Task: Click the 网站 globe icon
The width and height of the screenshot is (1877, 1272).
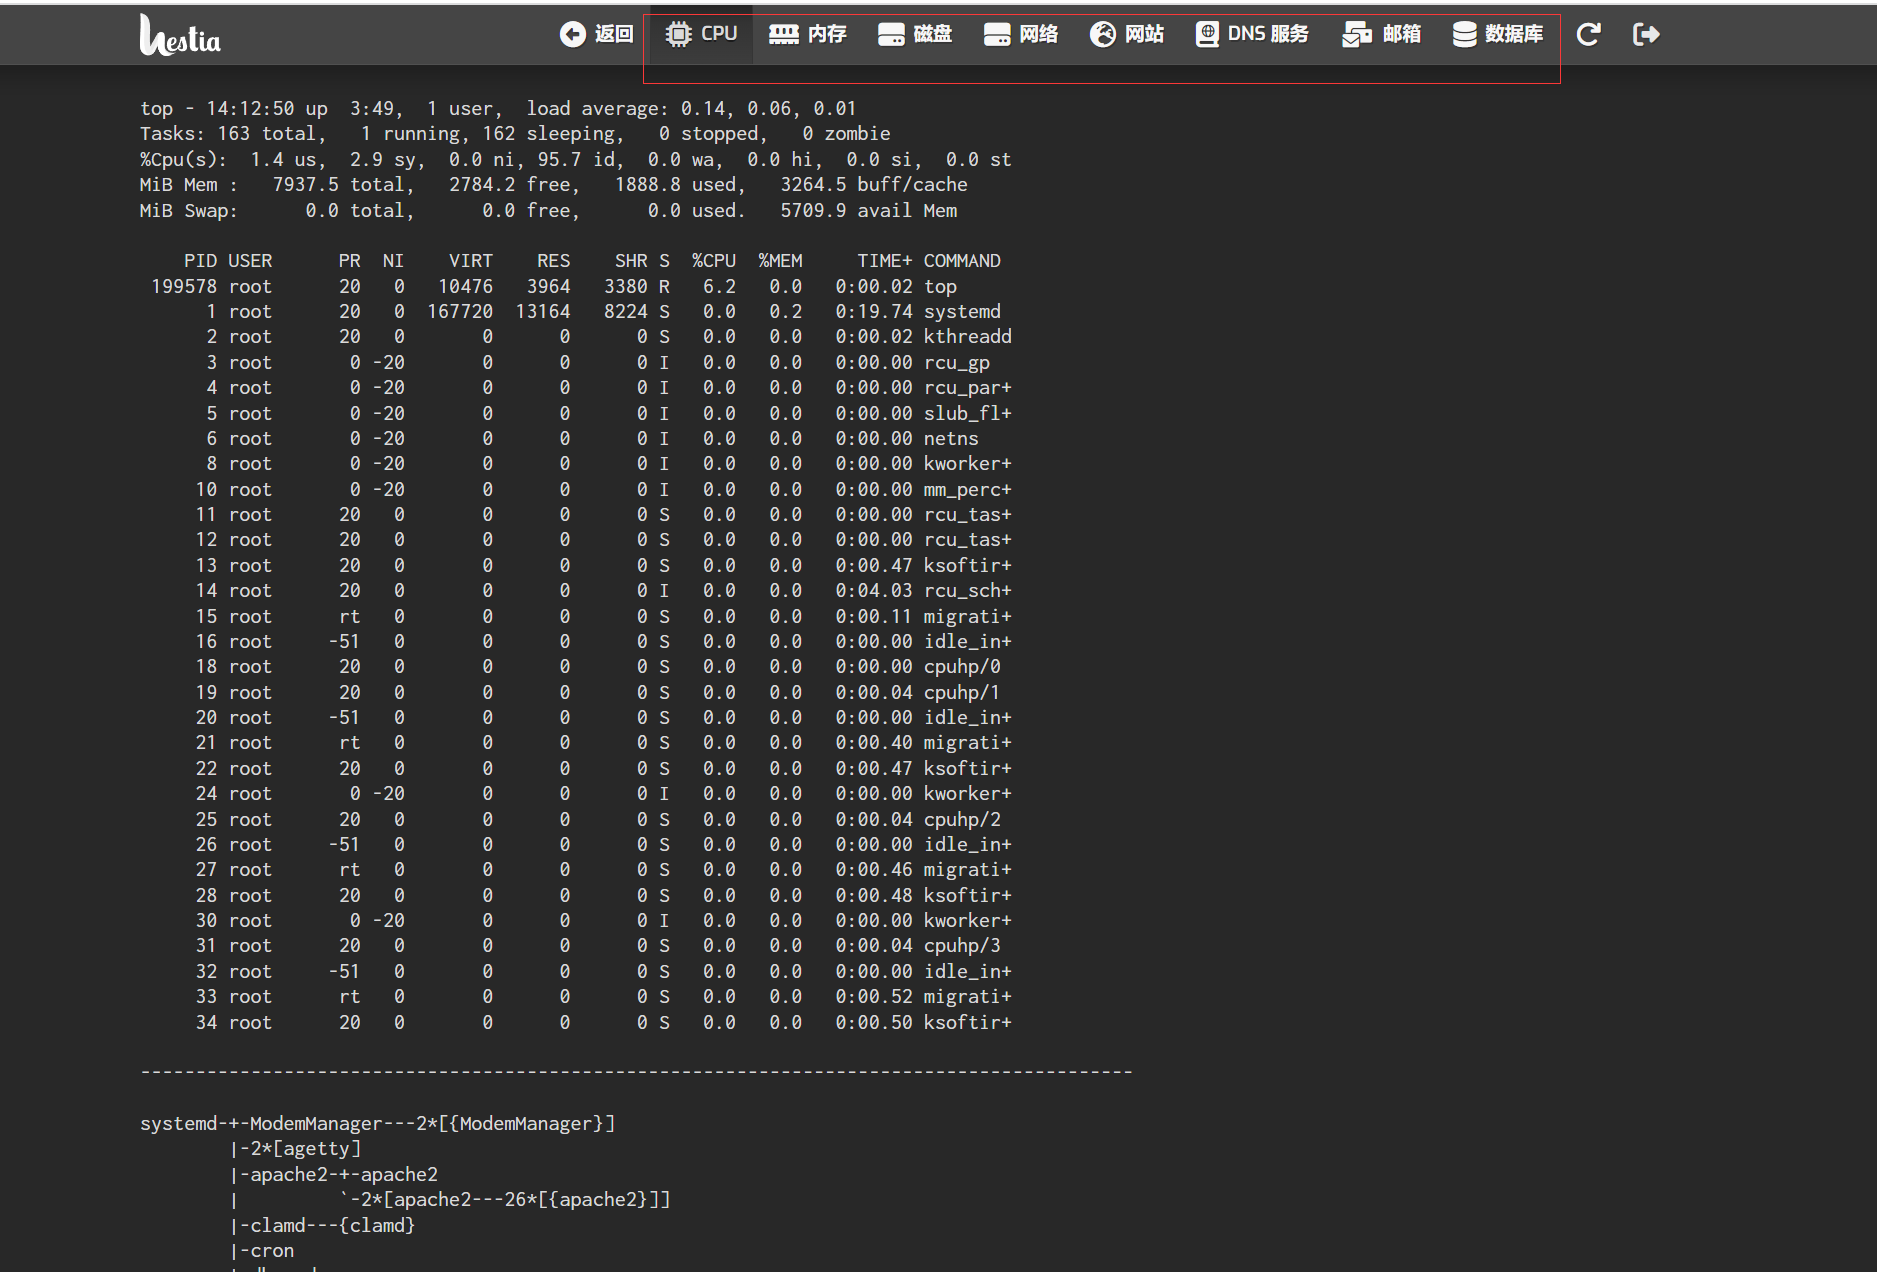Action: coord(1102,35)
